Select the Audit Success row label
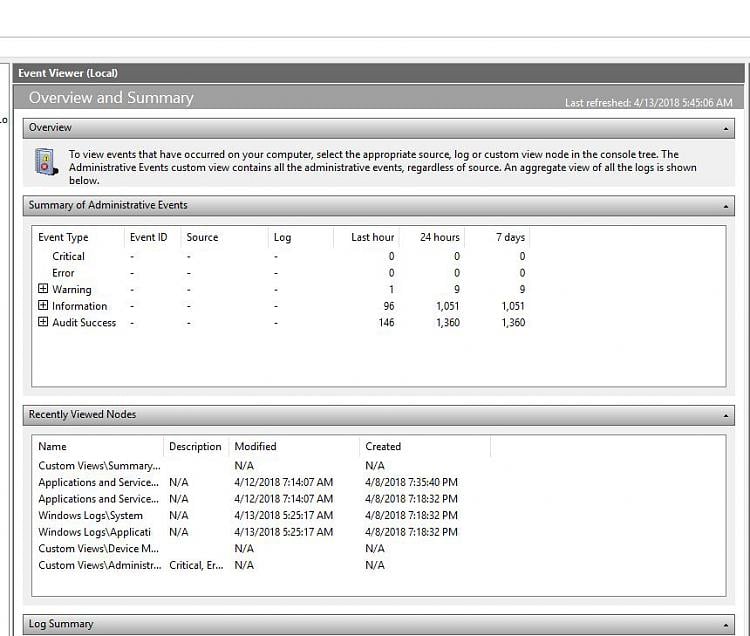Image resolution: width=750 pixels, height=636 pixels. pos(84,322)
